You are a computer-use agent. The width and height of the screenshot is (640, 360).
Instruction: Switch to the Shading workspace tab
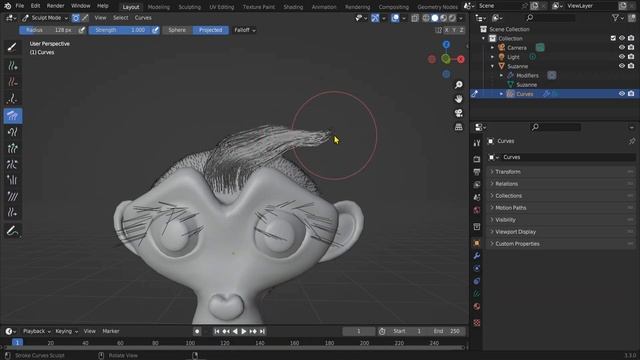293,7
